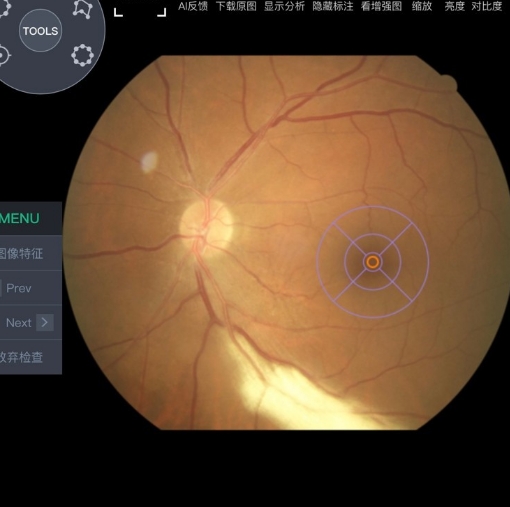
Task: Click the Next chevron arrow icon
Action: click(45, 322)
